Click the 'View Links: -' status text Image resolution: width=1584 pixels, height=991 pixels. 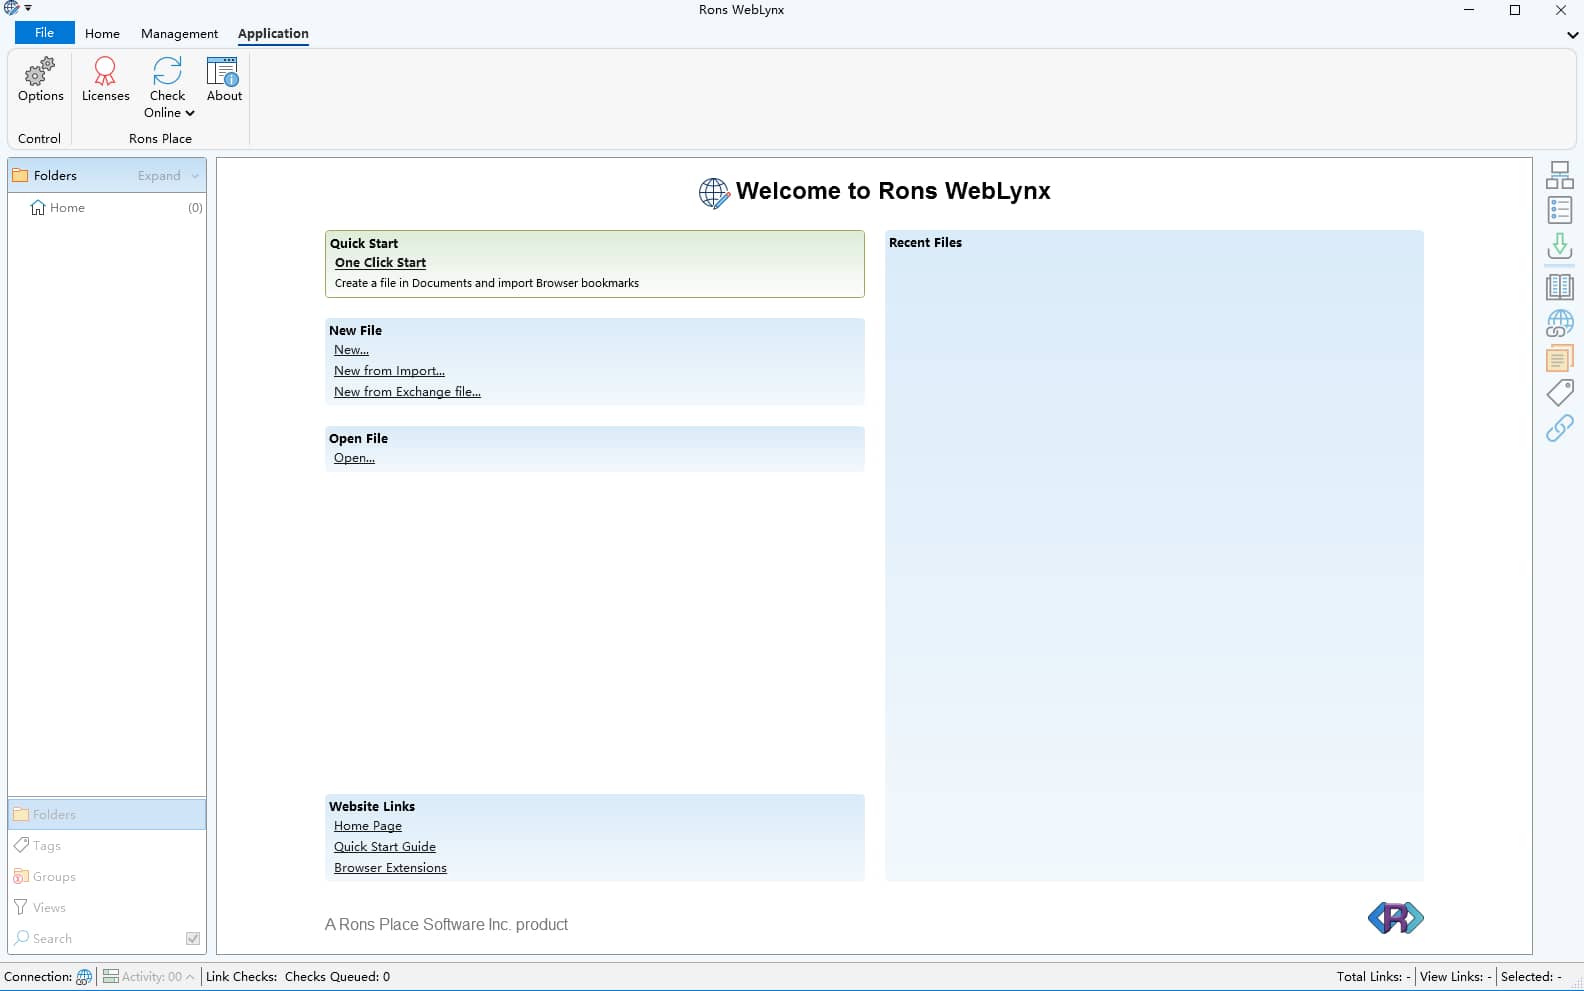click(x=1455, y=977)
